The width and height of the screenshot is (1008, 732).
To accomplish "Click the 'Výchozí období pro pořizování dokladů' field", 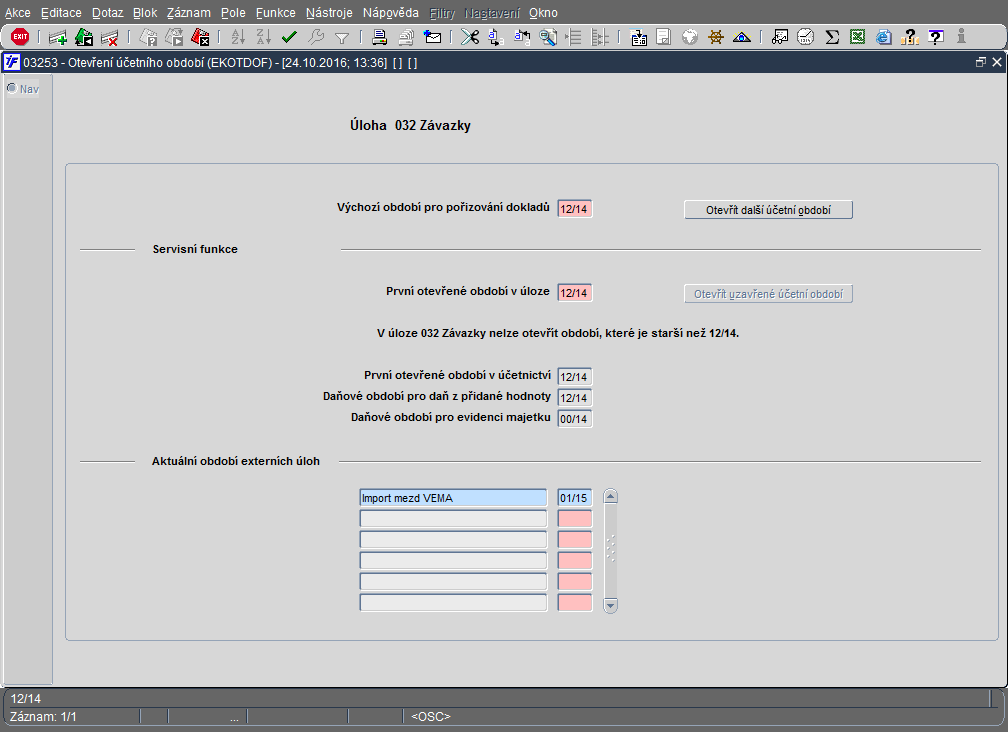I will 575,209.
